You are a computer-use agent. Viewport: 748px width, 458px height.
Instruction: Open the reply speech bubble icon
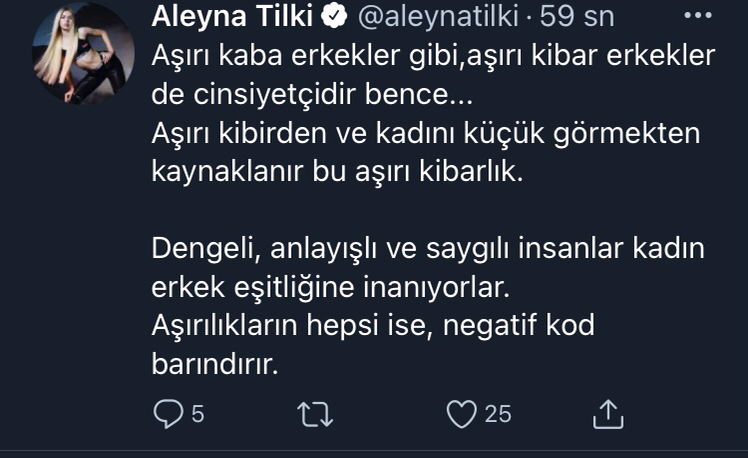(x=168, y=414)
